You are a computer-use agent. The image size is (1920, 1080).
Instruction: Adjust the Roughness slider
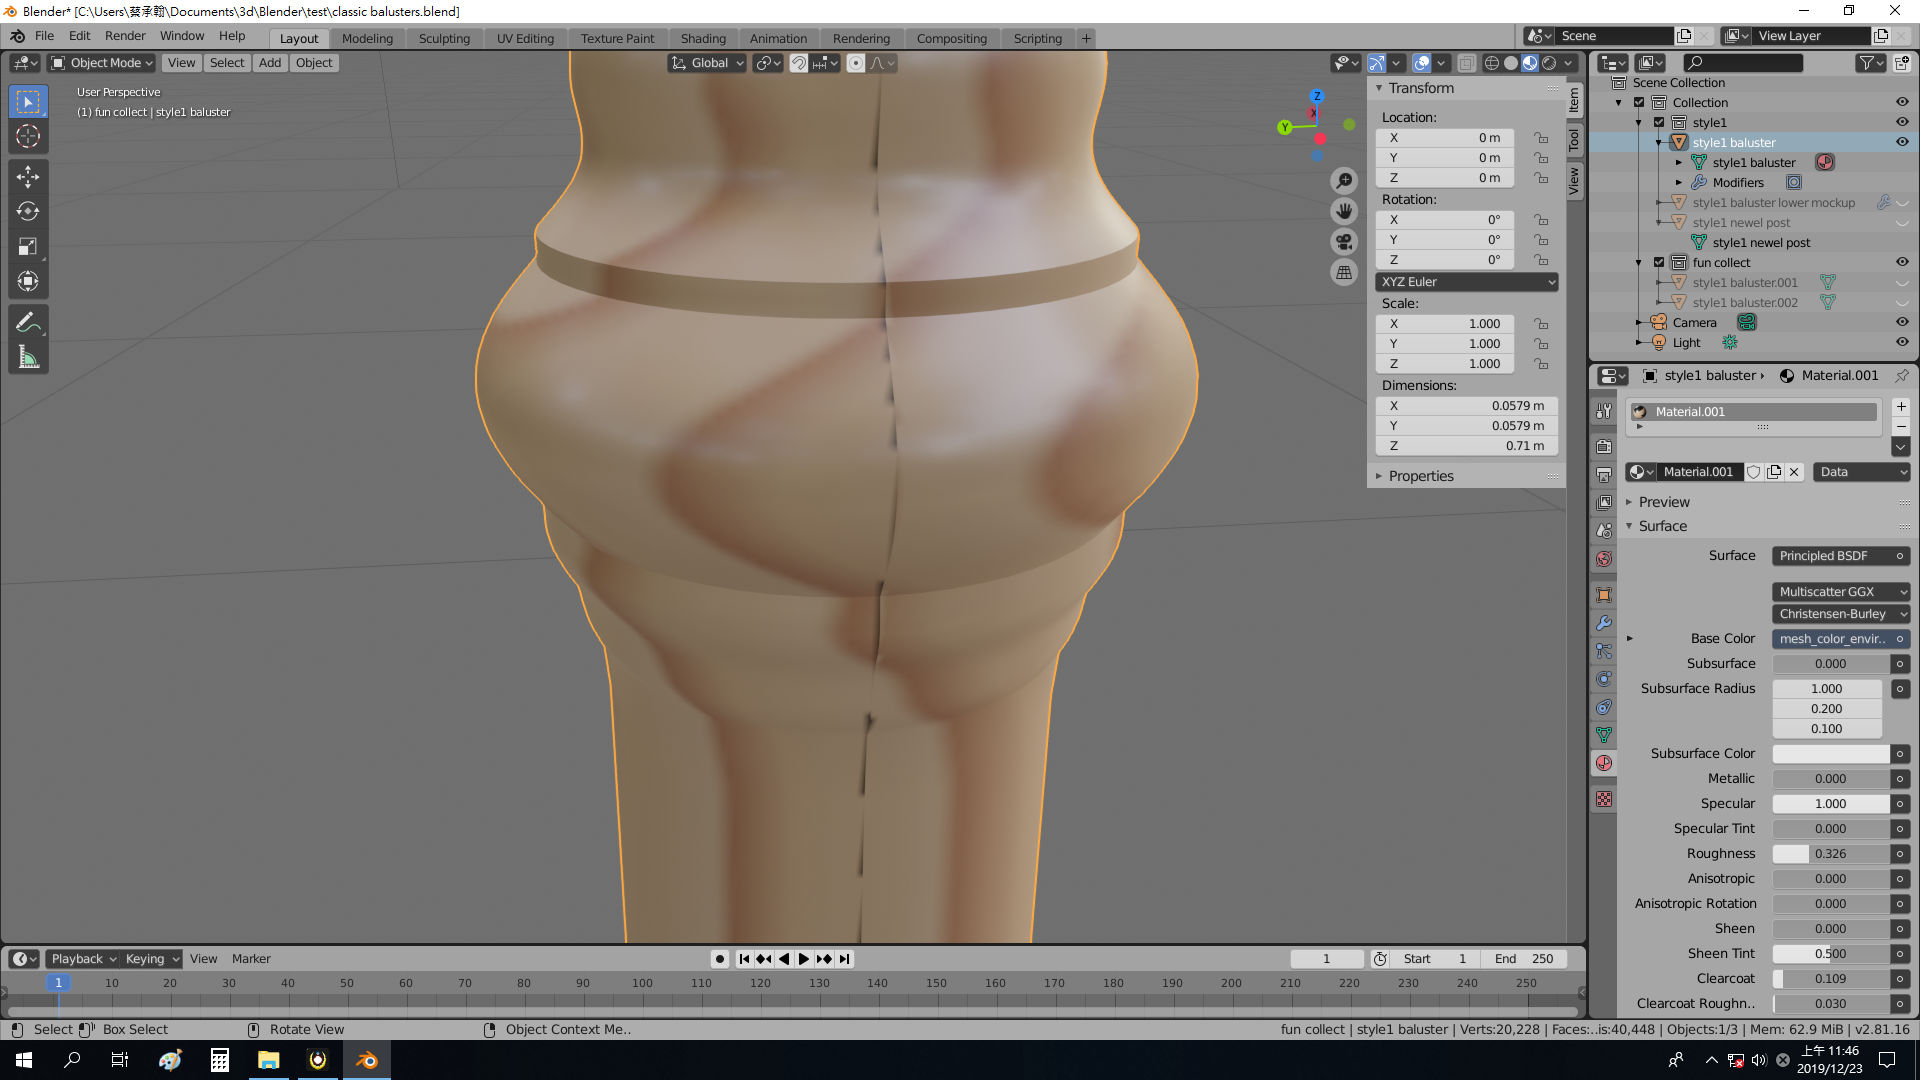coord(1830,853)
